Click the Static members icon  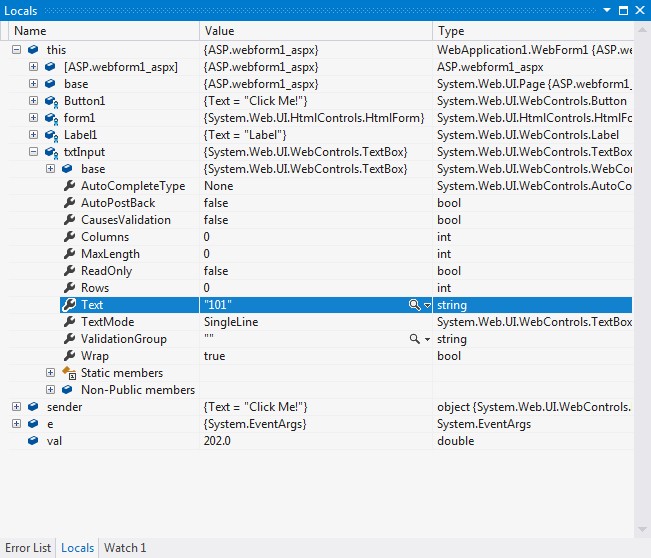pyautogui.click(x=69, y=373)
